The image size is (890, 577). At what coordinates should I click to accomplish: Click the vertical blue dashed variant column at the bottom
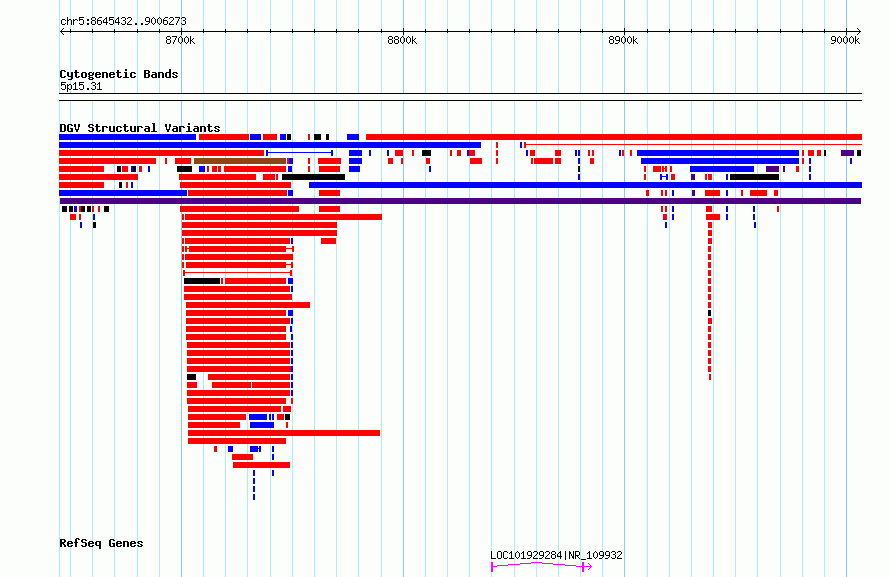coord(254,485)
